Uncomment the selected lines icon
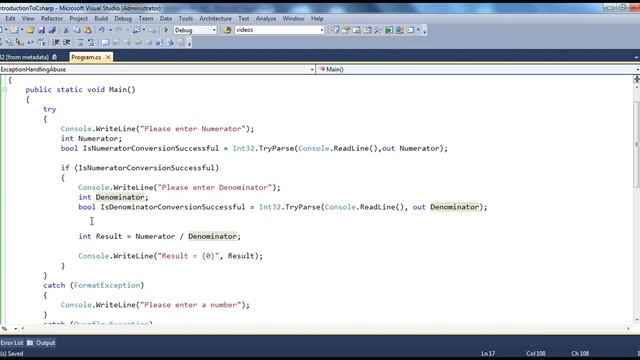The image size is (640, 360). [91, 42]
